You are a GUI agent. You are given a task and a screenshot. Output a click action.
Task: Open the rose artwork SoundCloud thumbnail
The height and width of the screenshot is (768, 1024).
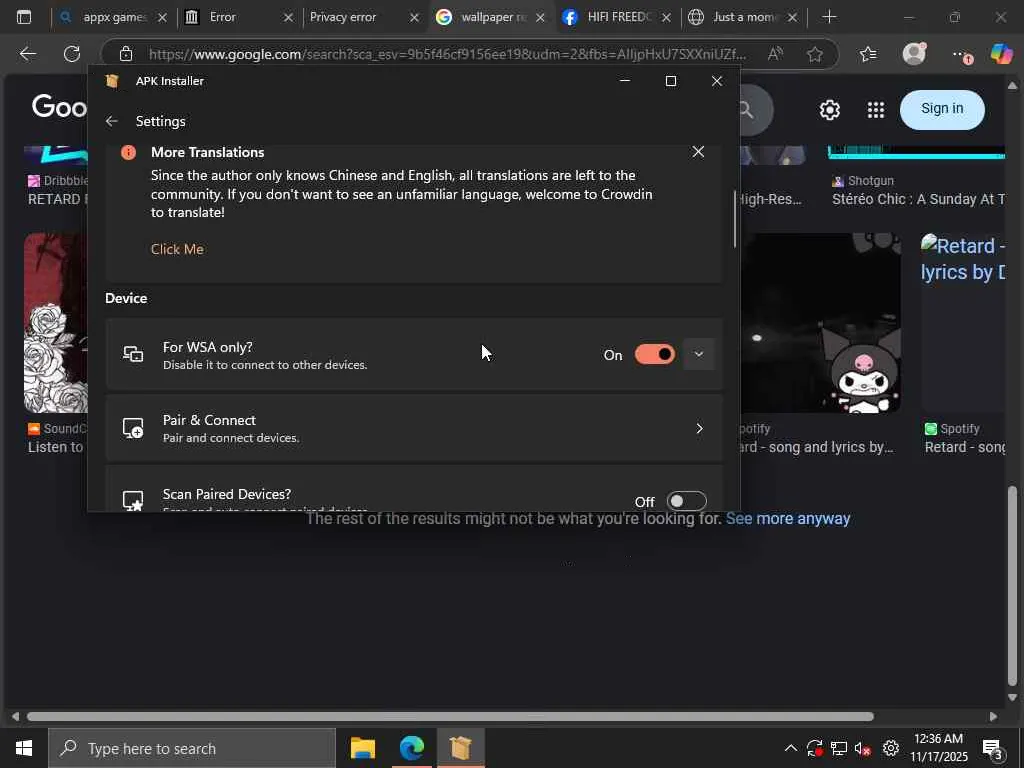coord(56,323)
